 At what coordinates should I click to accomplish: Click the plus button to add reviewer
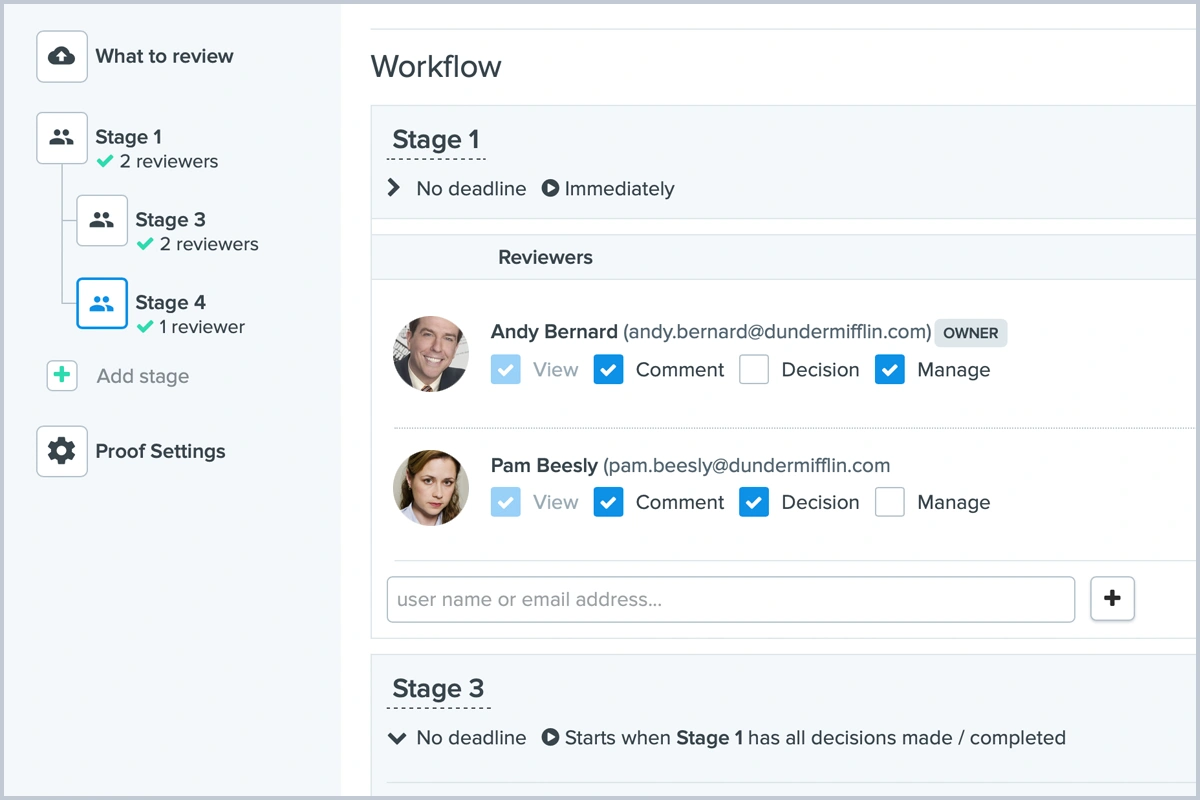point(1112,599)
